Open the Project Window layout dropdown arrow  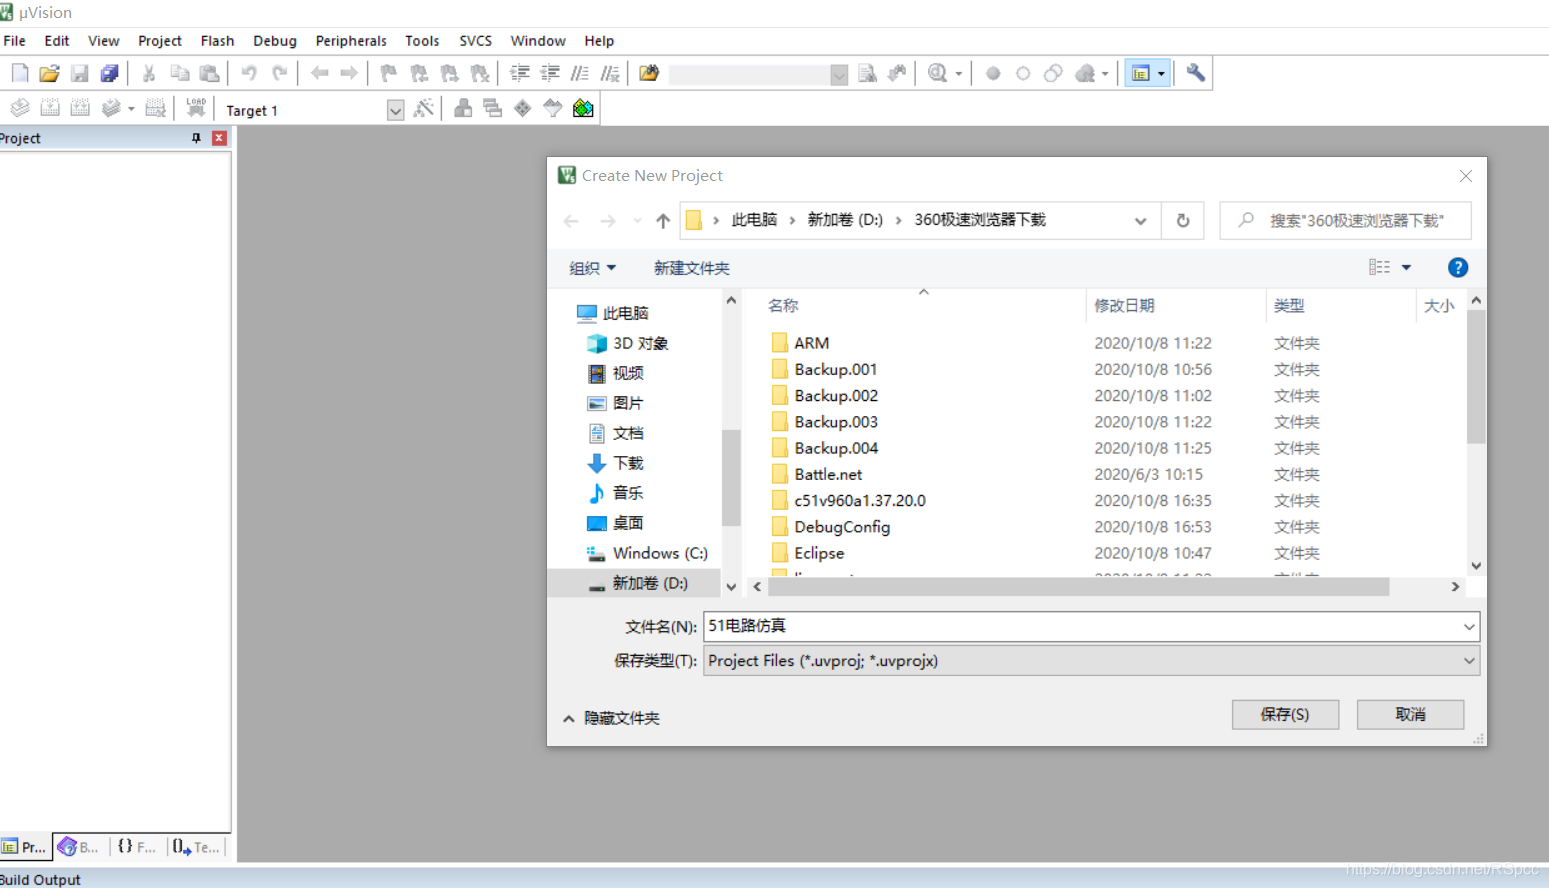1161,74
